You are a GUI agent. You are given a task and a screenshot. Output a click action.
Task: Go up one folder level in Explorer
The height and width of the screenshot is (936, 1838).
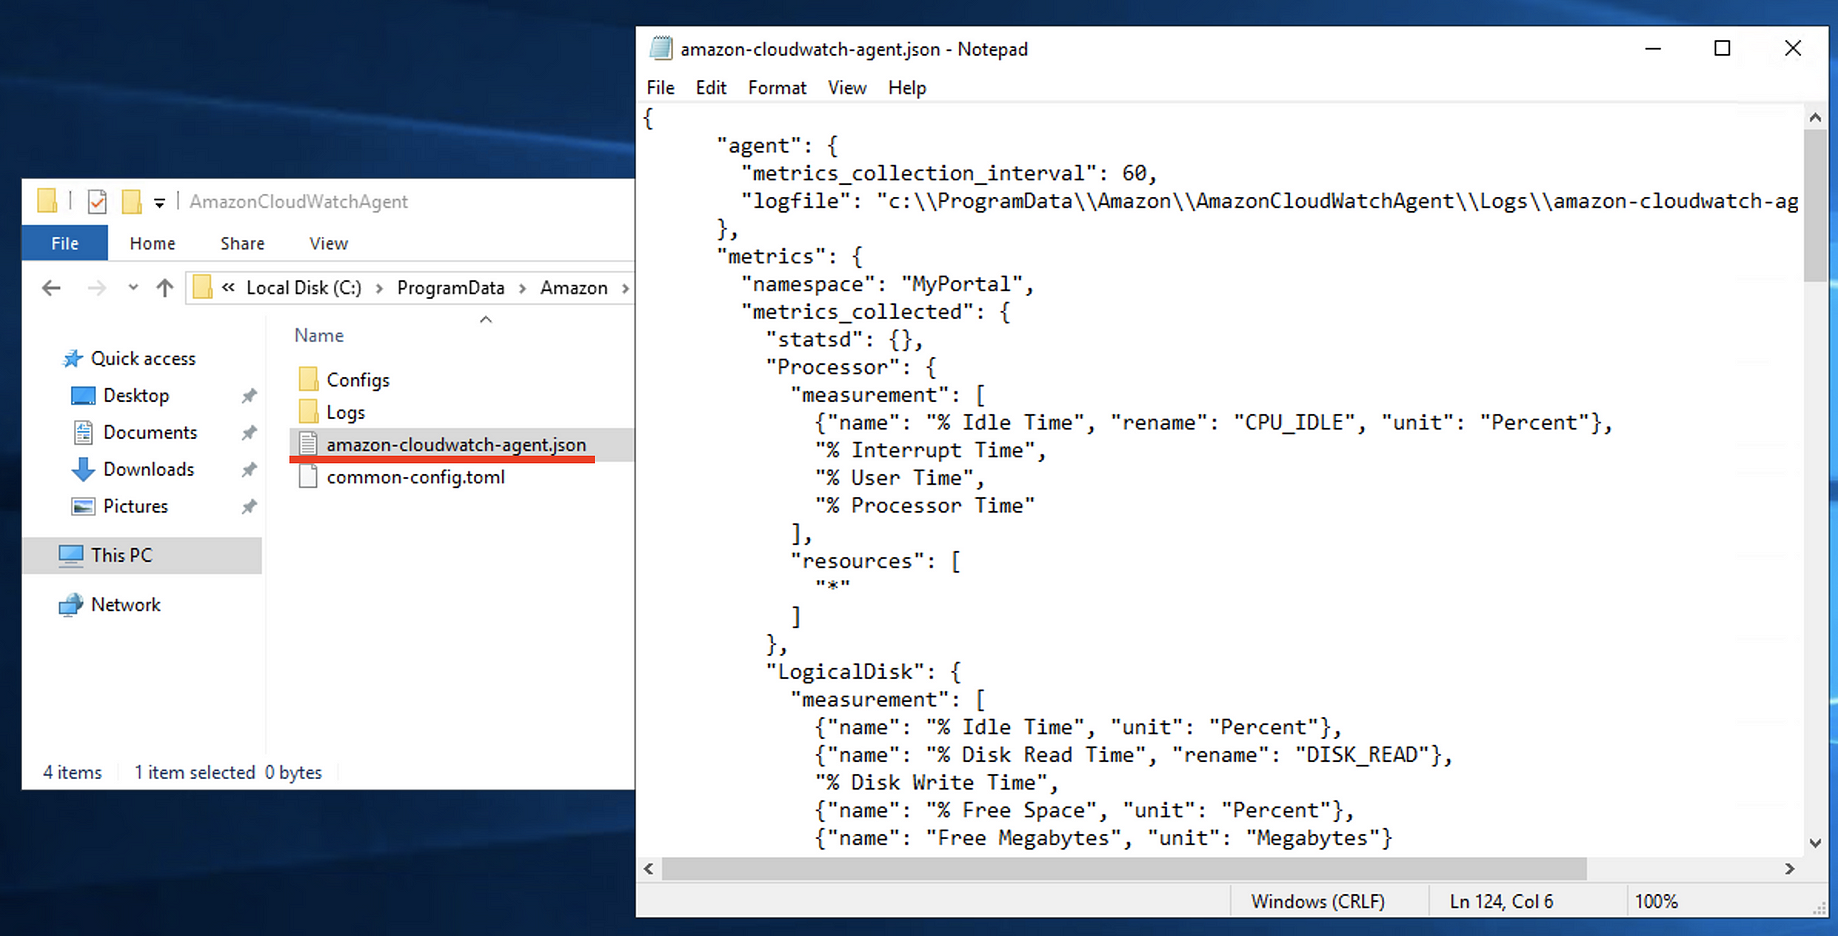coord(165,288)
